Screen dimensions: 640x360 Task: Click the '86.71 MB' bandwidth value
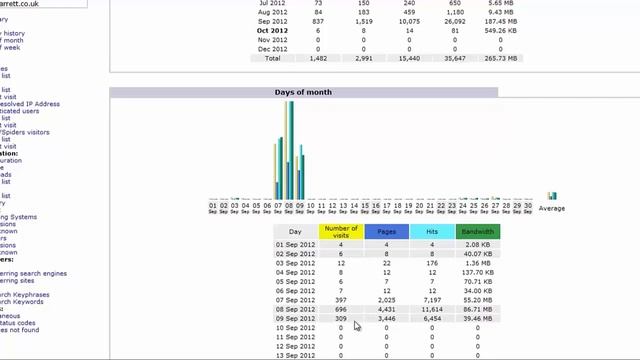(x=478, y=309)
